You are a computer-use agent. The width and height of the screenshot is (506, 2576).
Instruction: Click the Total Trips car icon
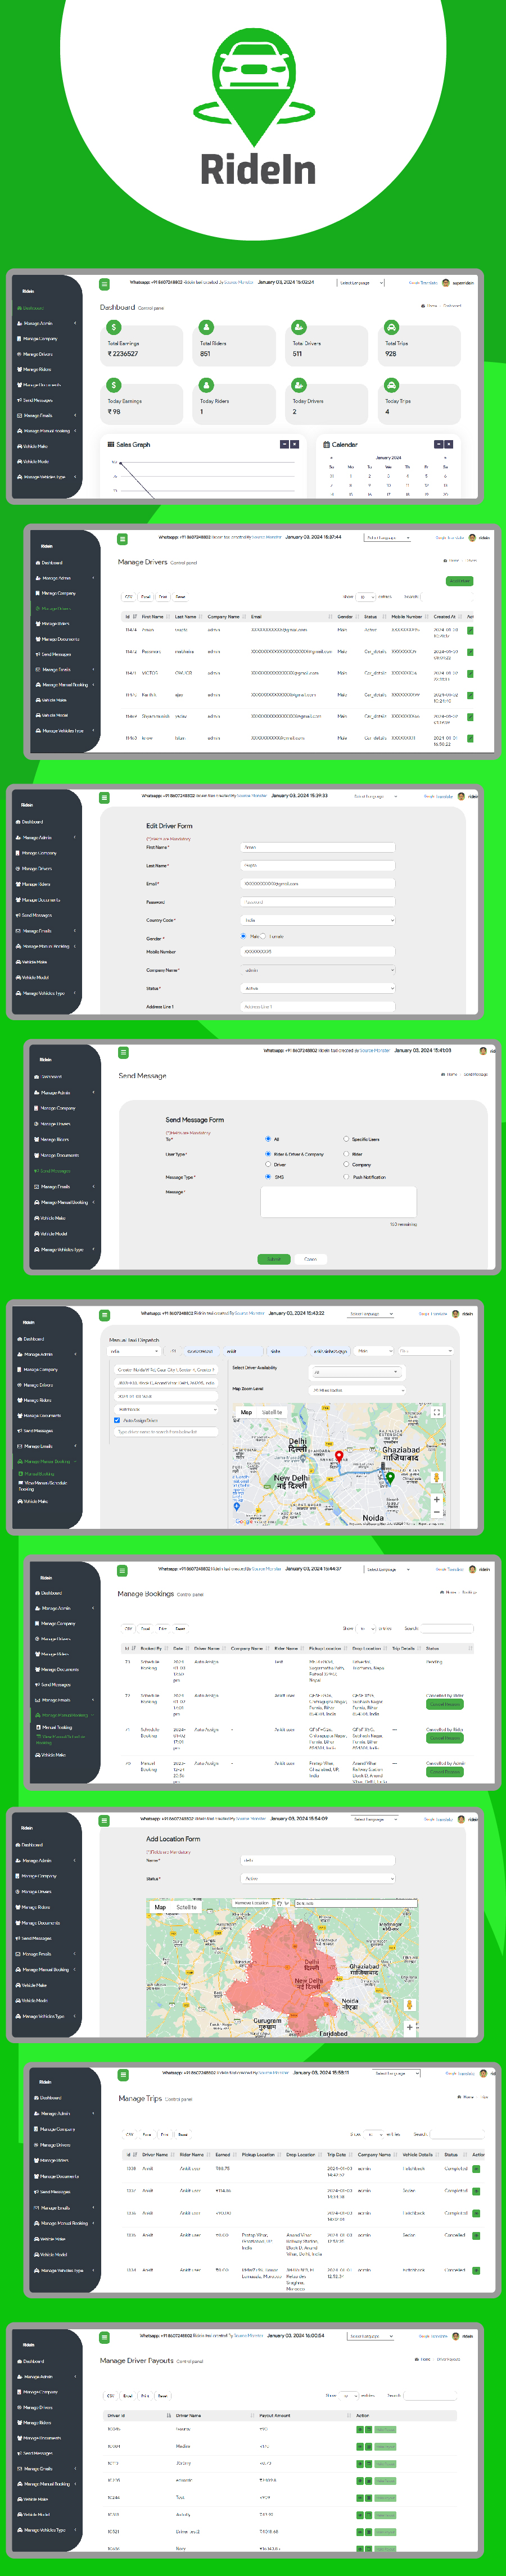point(391,327)
